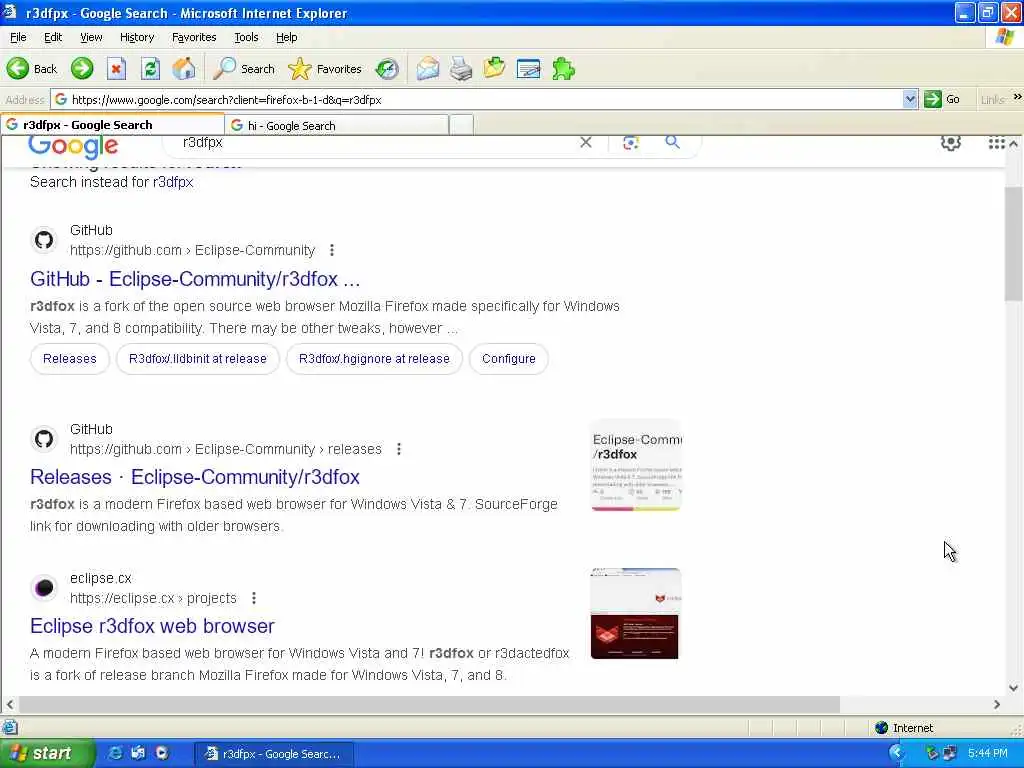This screenshot has height=768, width=1024.
Task: Open the View menu
Action: point(91,37)
